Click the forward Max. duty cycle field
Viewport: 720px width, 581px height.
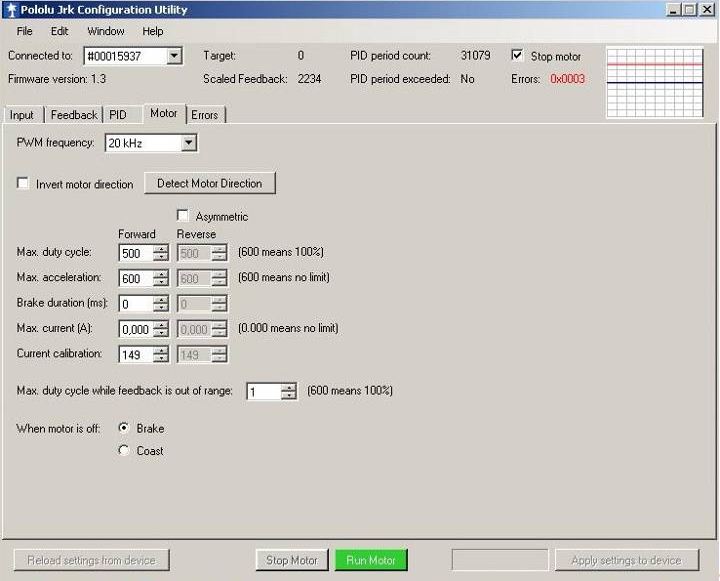tap(135, 253)
